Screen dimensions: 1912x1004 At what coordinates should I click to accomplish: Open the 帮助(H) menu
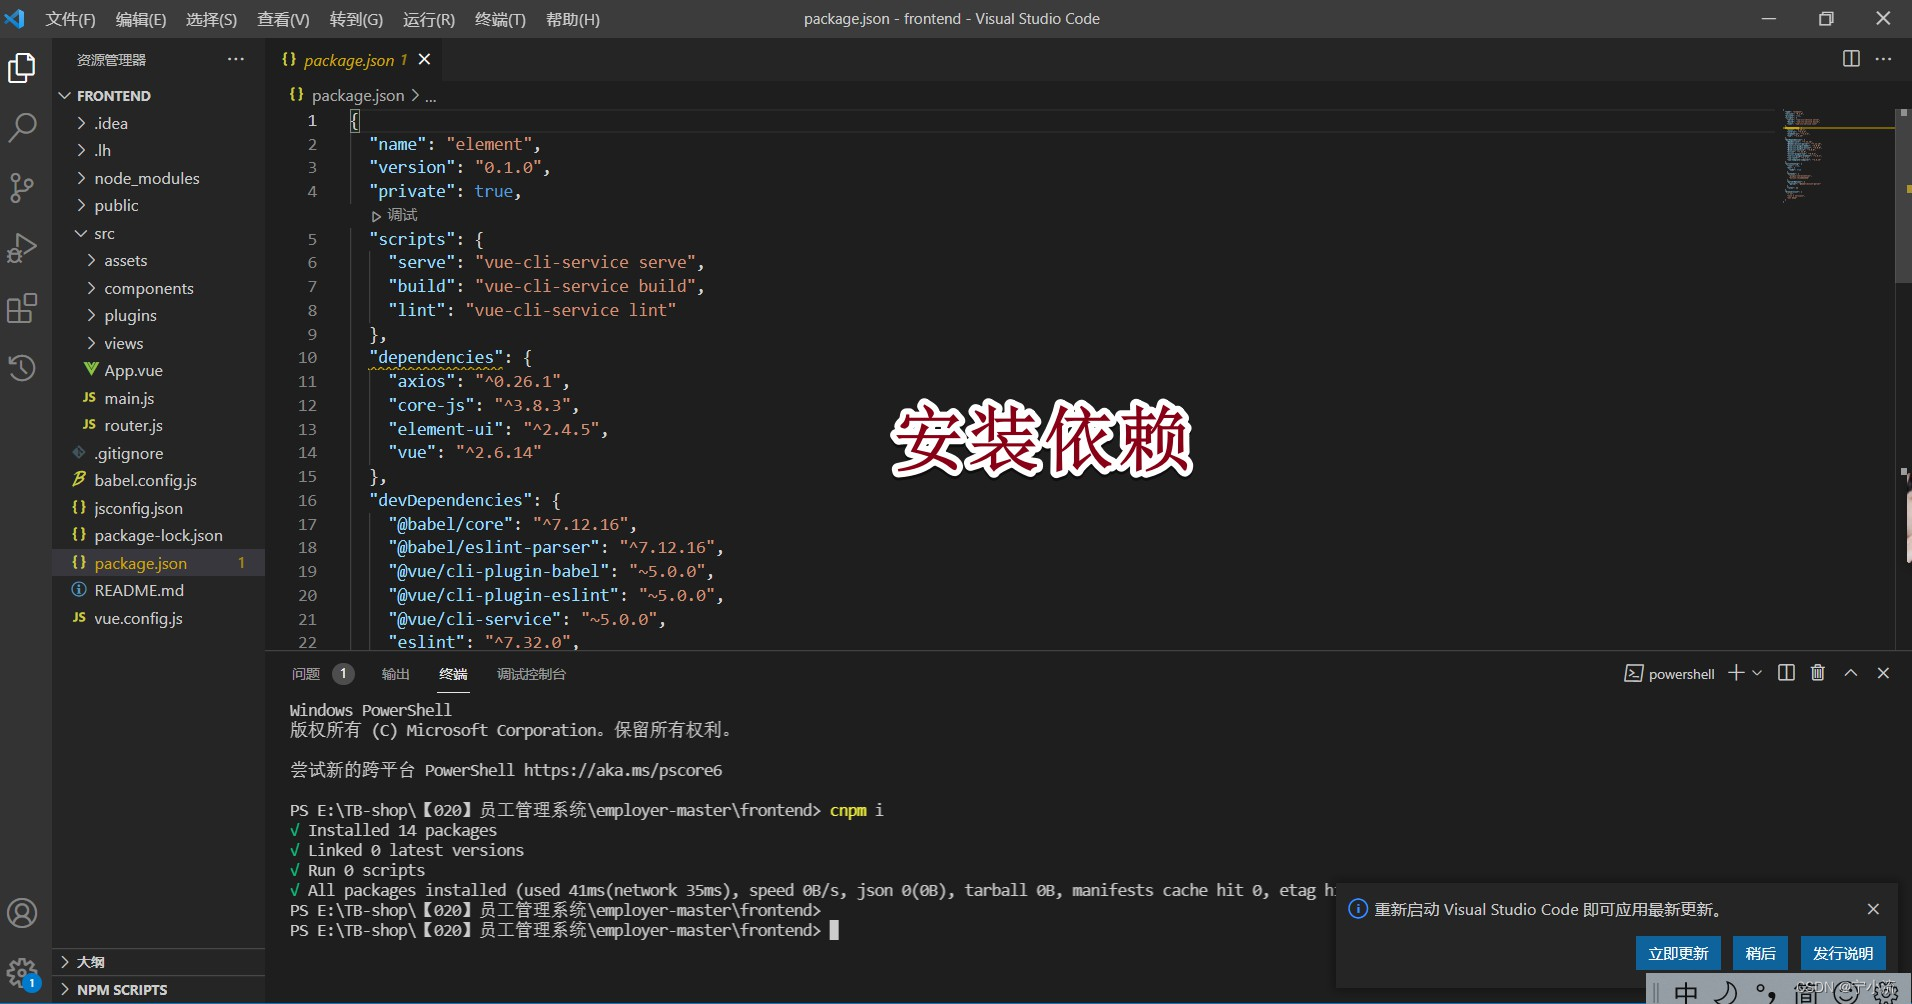tap(573, 19)
